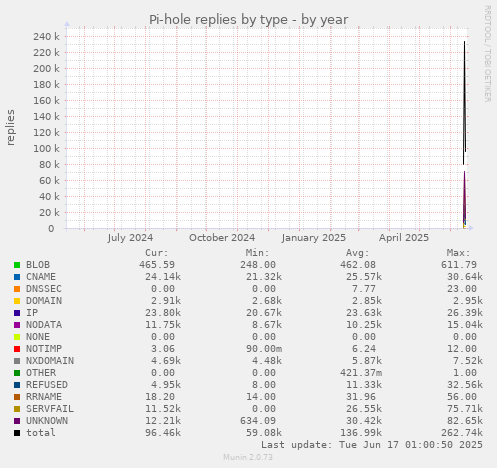Click BLOB current value 465.59
497x468 pixels.
pos(157,265)
